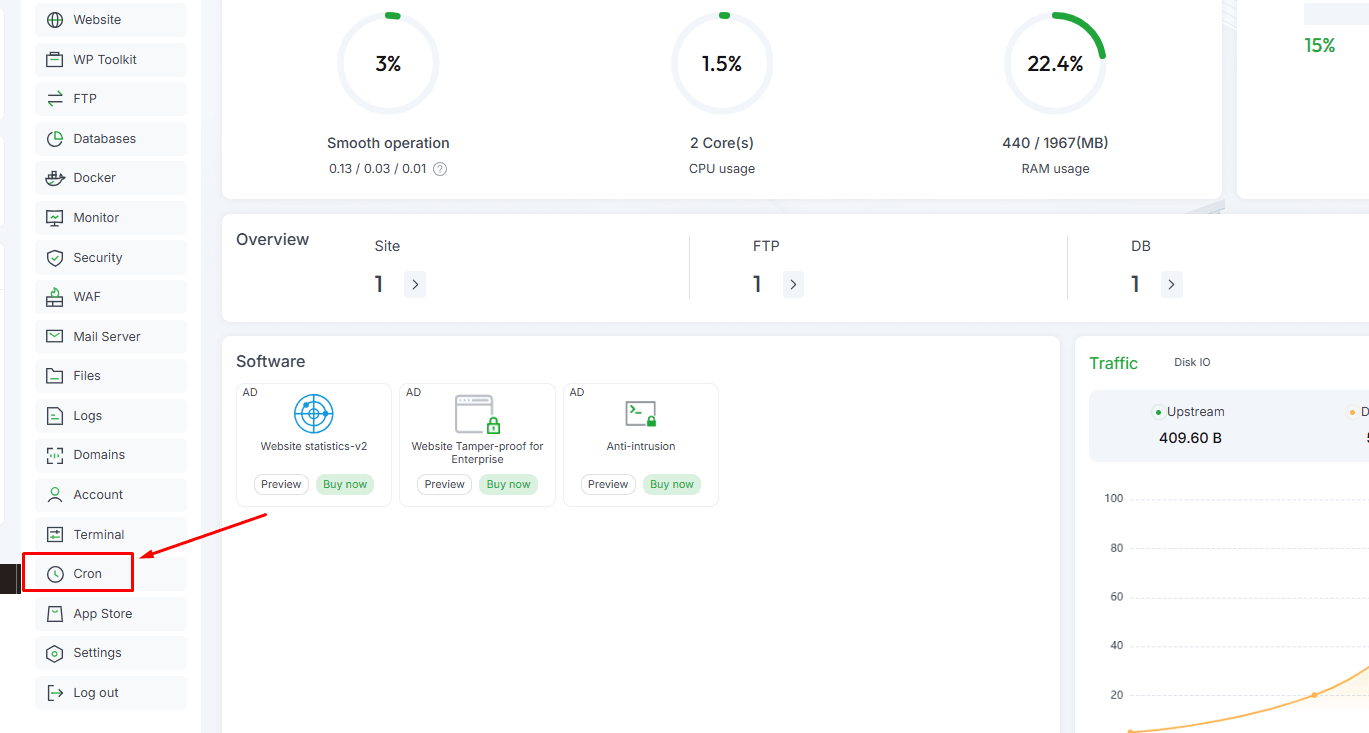
Task: Open Terminal from the sidebar
Action: click(98, 535)
